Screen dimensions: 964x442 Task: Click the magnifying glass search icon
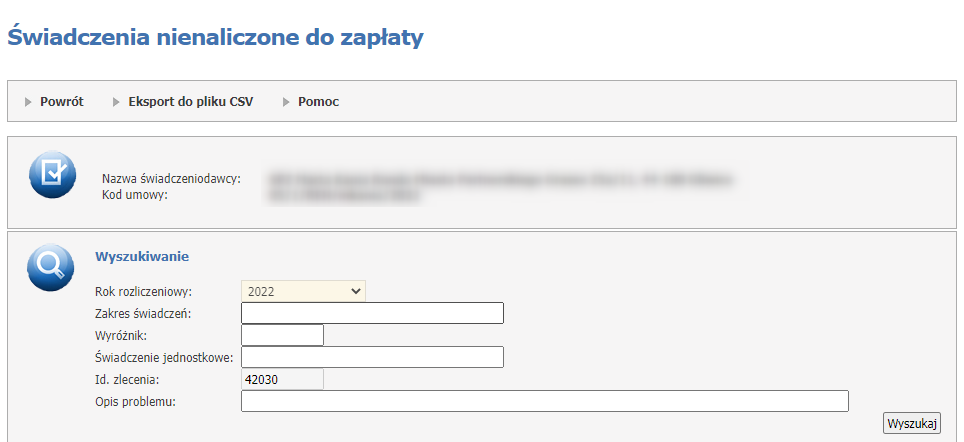click(x=50, y=267)
